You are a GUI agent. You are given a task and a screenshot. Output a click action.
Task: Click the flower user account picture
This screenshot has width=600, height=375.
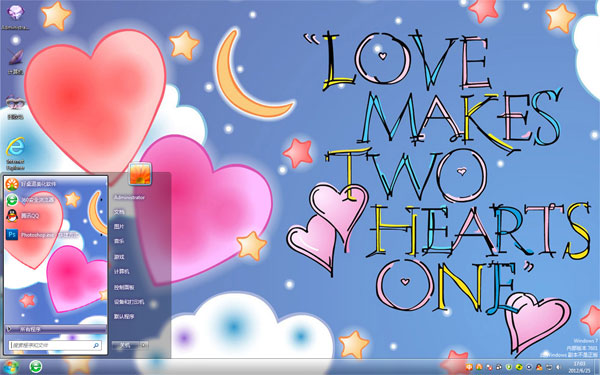tap(140, 174)
